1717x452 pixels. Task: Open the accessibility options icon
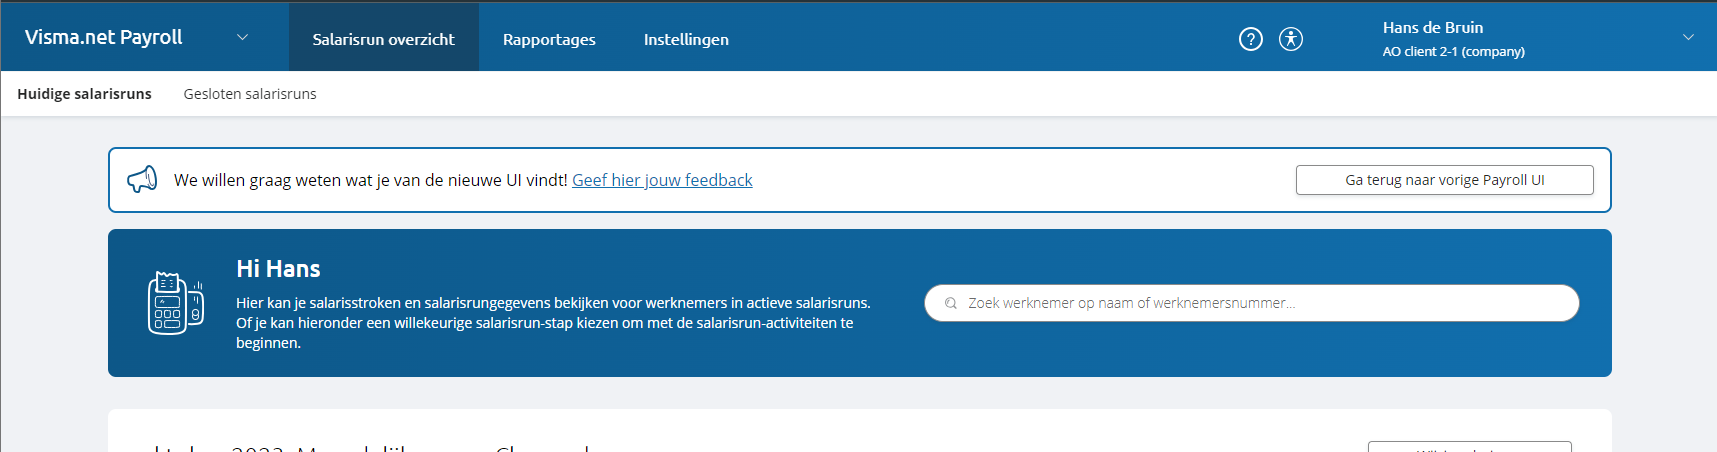click(1290, 39)
